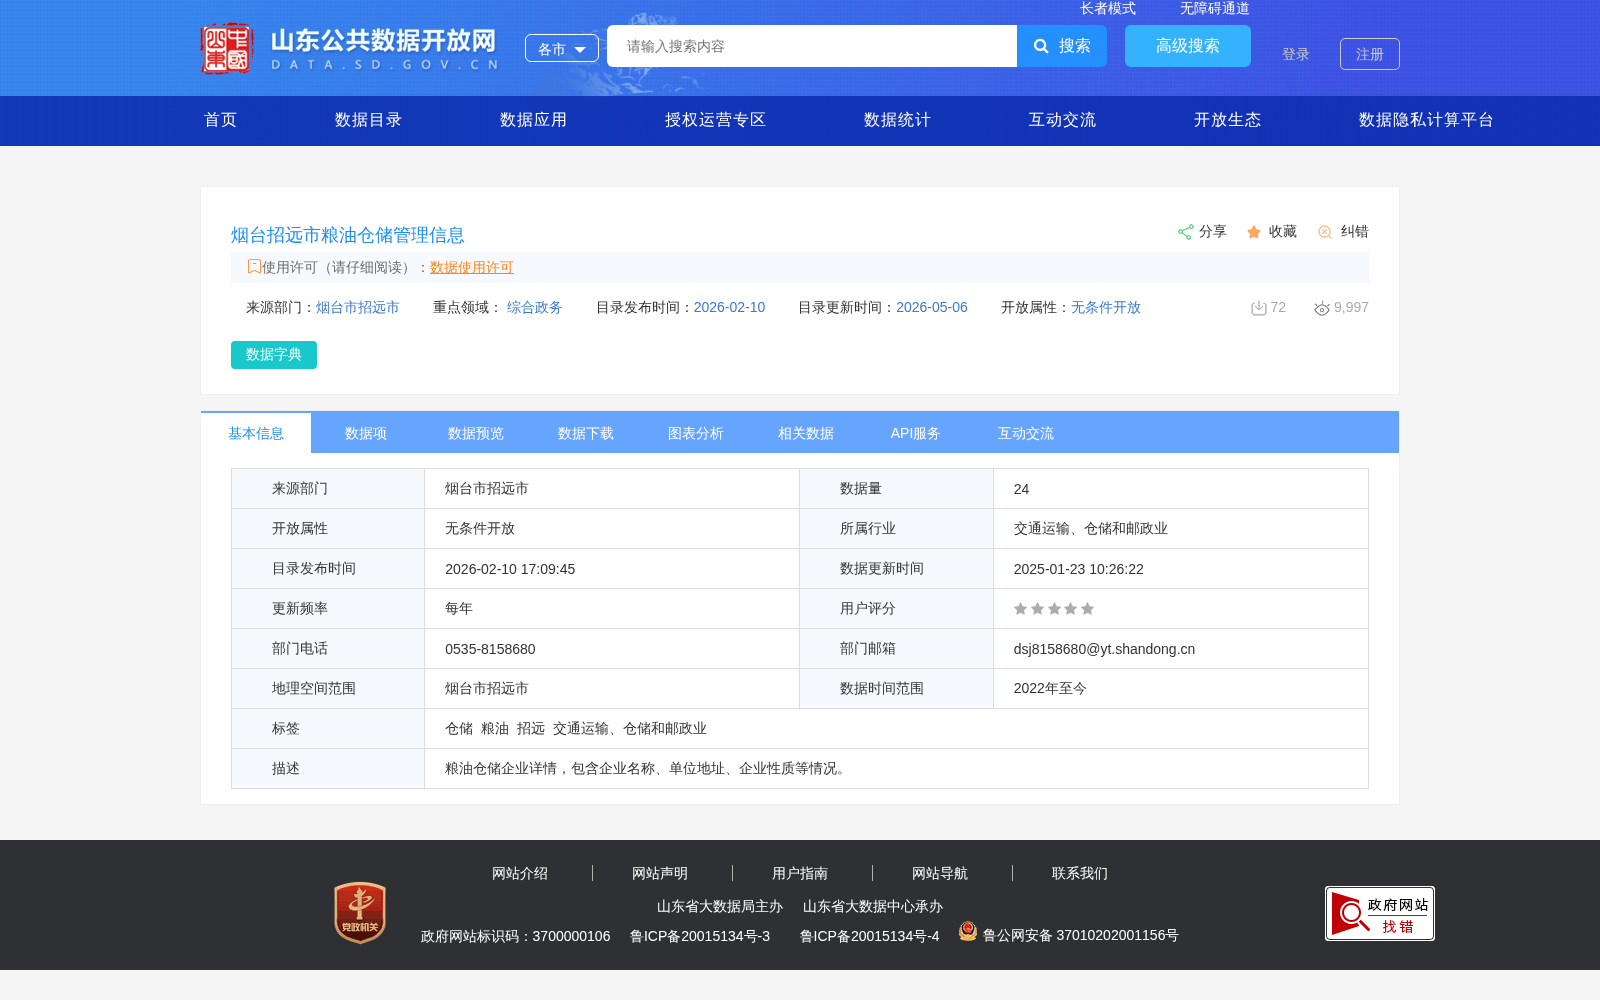1600x1000 pixels.
Task: Open 数据统计 navigation item
Action: coord(898,120)
